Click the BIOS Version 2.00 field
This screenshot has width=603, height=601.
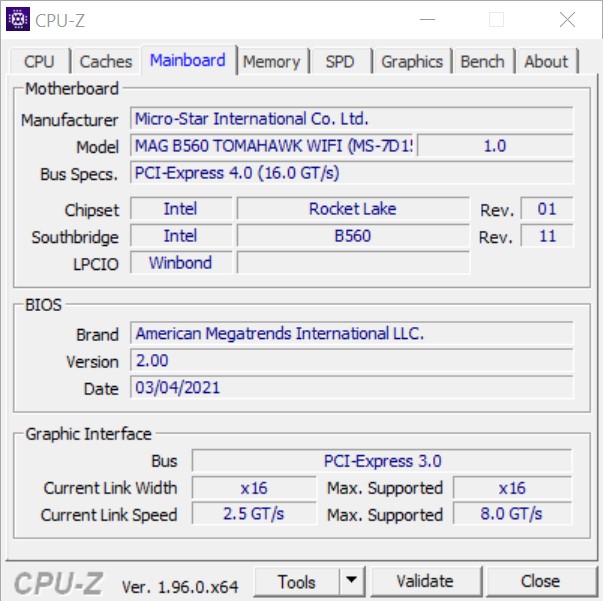point(351,360)
